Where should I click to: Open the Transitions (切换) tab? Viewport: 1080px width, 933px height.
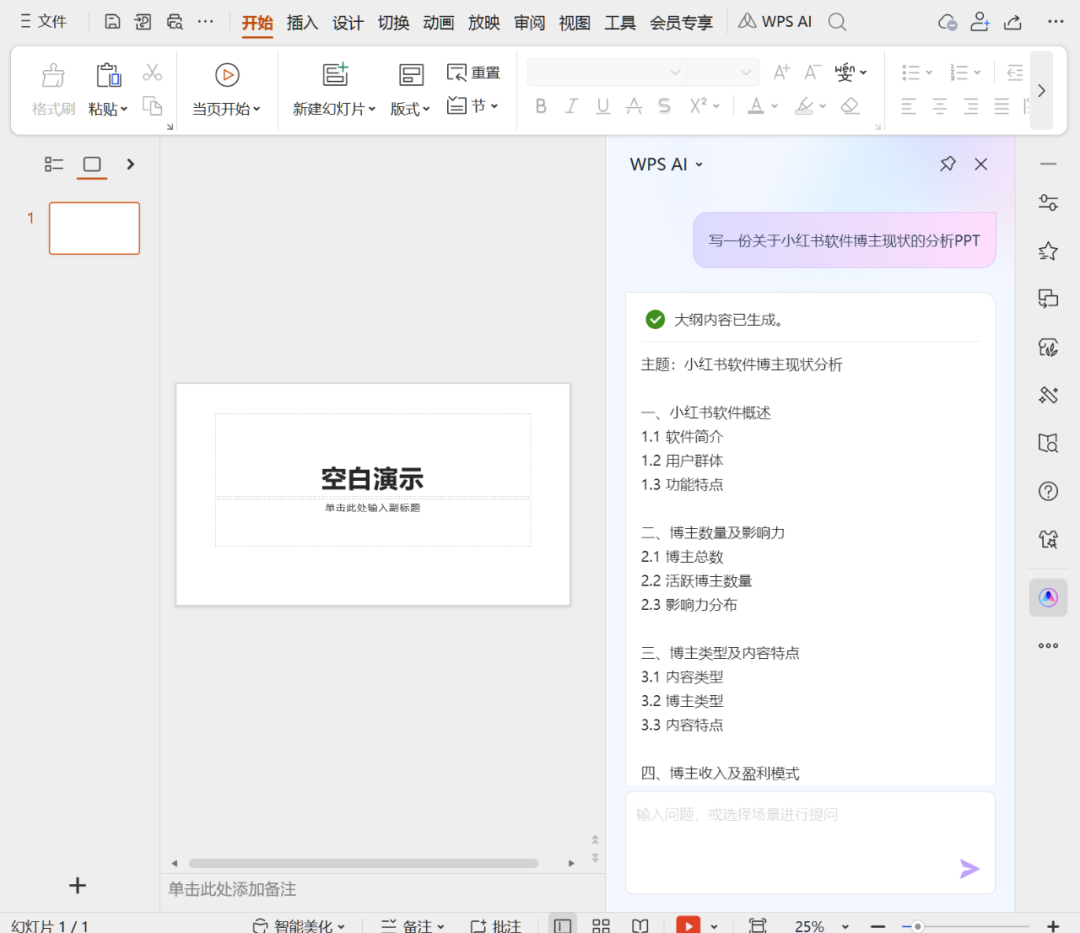(393, 23)
